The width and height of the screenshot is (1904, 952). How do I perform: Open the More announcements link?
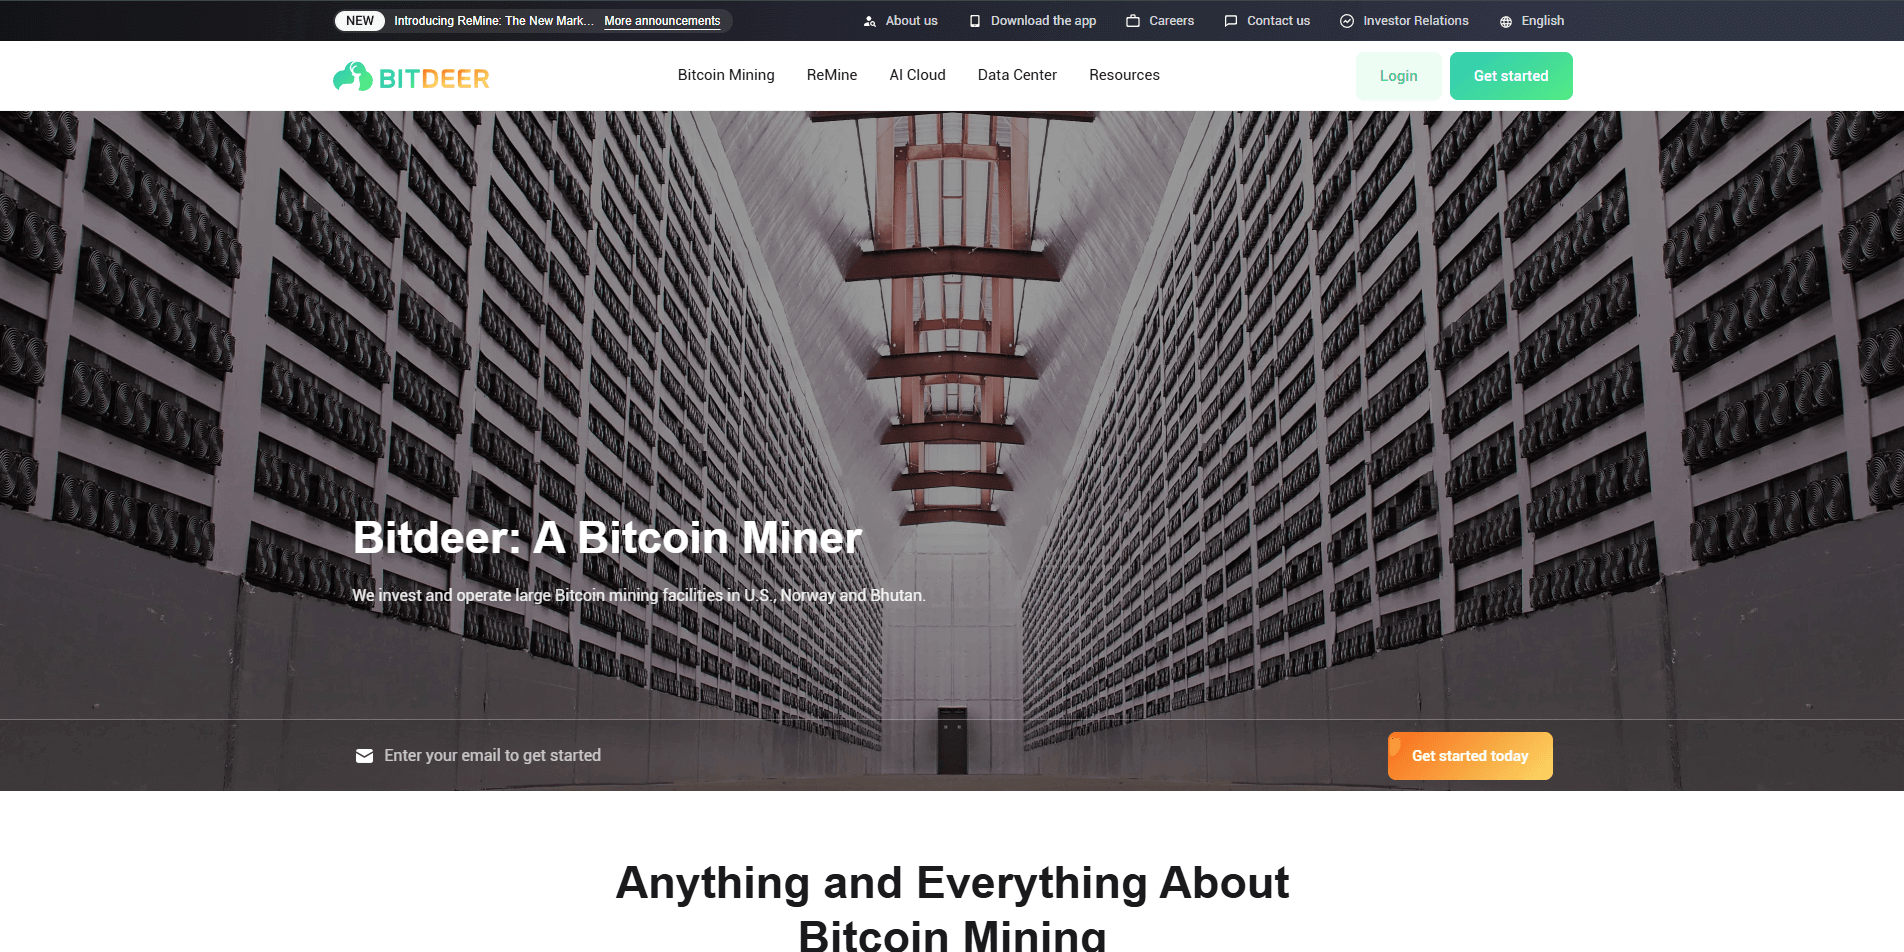coord(662,21)
